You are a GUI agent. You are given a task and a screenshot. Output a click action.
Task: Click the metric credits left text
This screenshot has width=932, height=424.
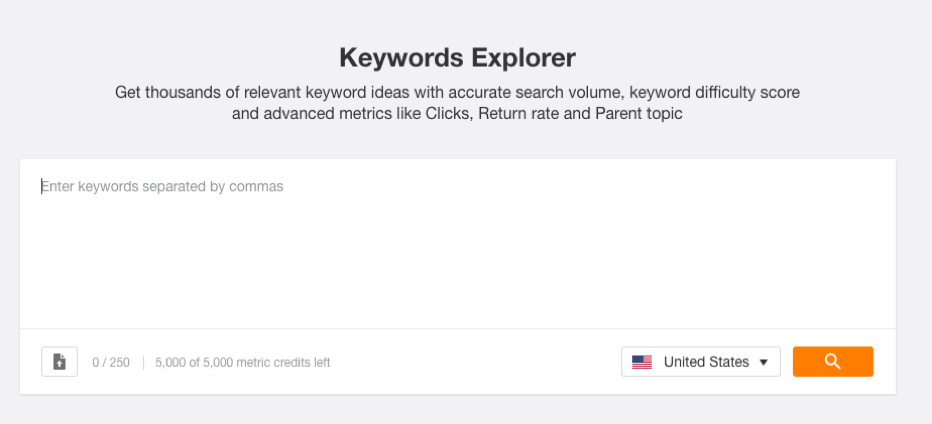click(x=243, y=362)
